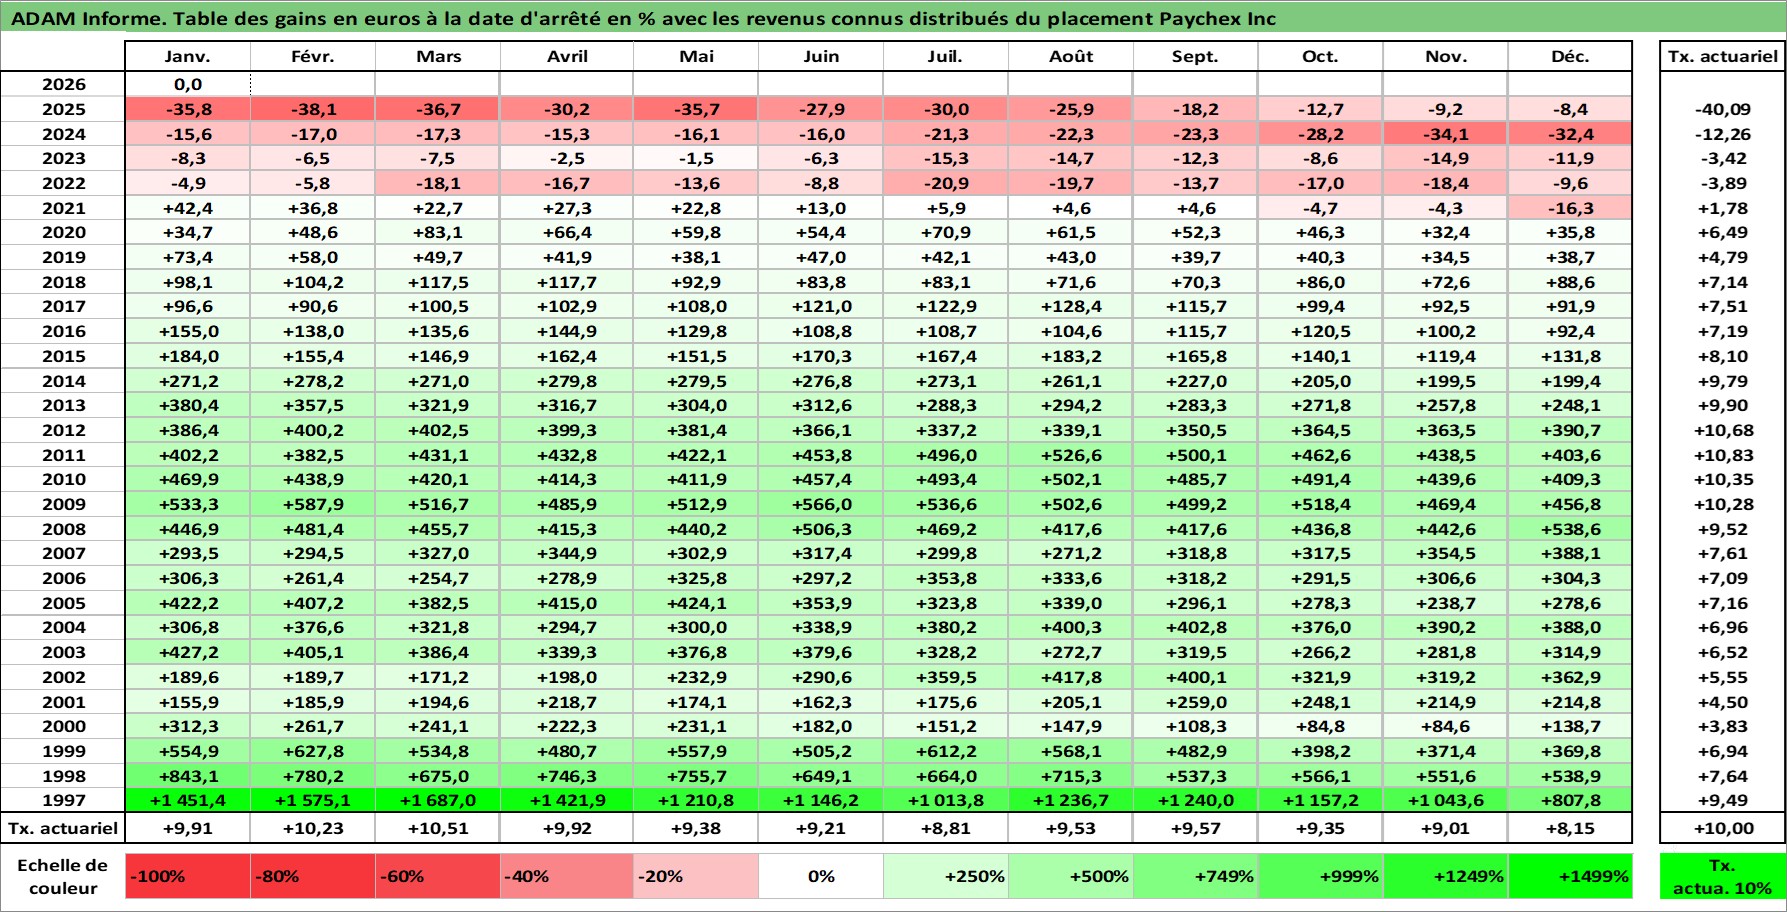Click the -34,1 cell for November 2024
Screen dimensions: 1787x912
1445,134
